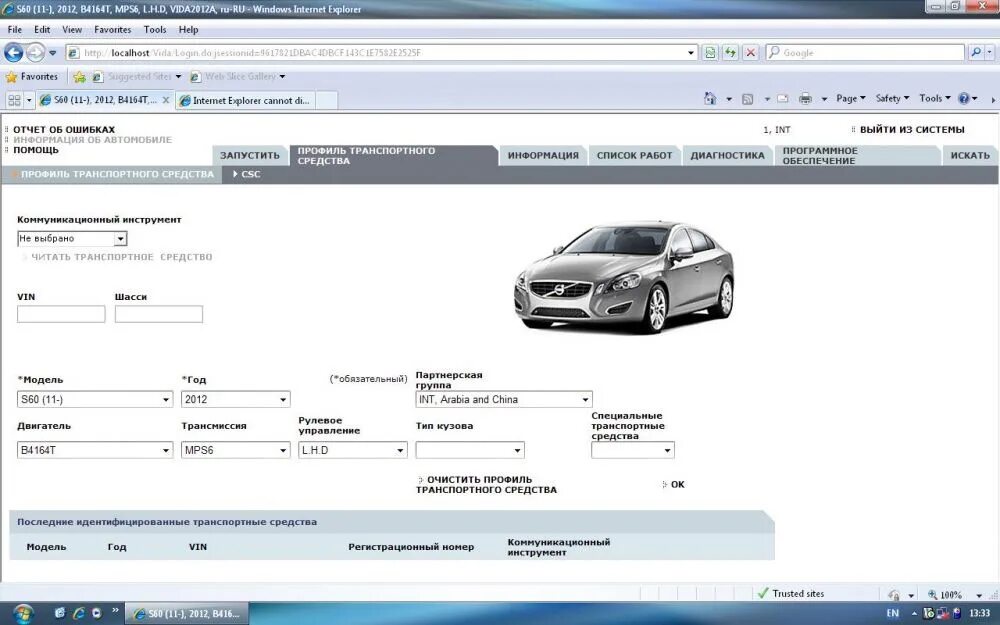The image size is (1000, 625).
Task: Open the View menu
Action: 71,29
